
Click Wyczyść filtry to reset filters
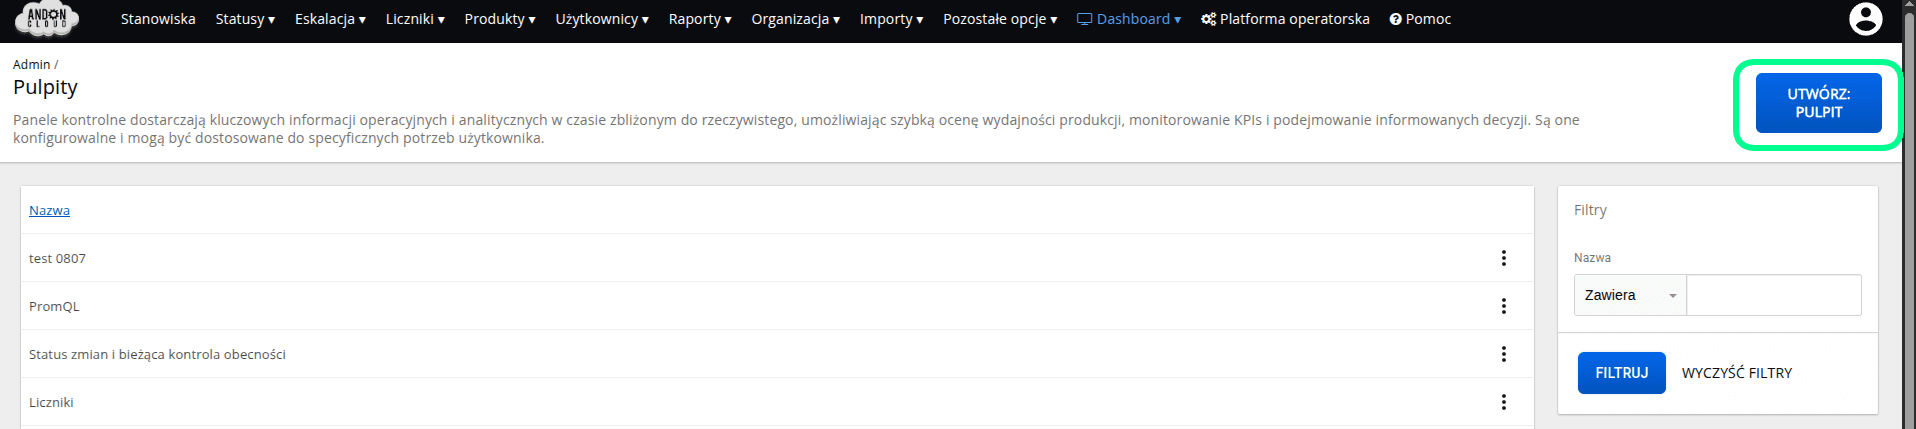coord(1737,373)
